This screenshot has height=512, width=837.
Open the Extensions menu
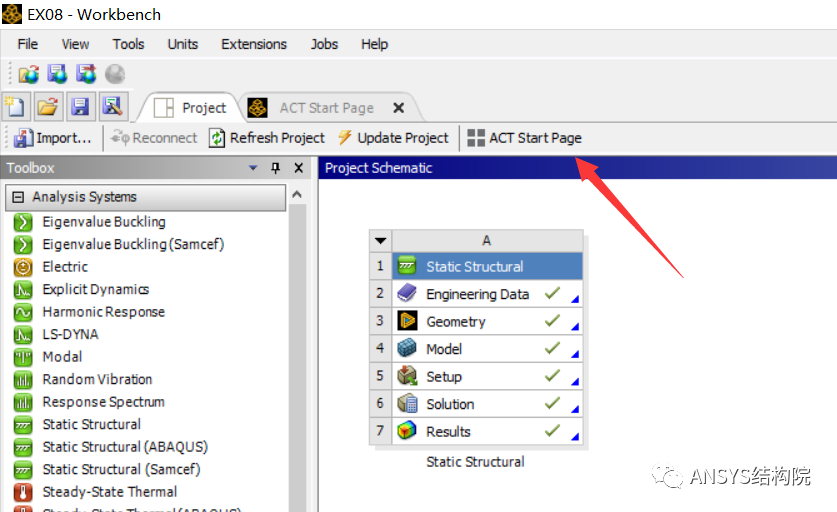tap(254, 44)
